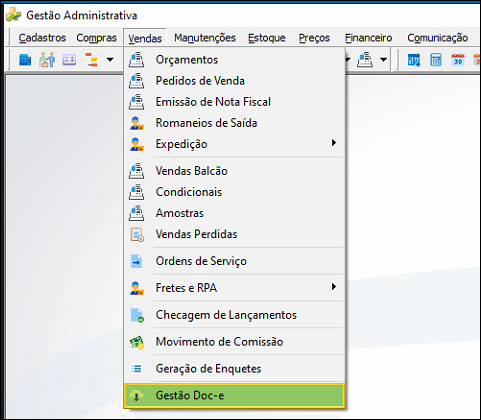481x420 pixels.
Task: Open Vendas Perdidas
Action: 234,234
